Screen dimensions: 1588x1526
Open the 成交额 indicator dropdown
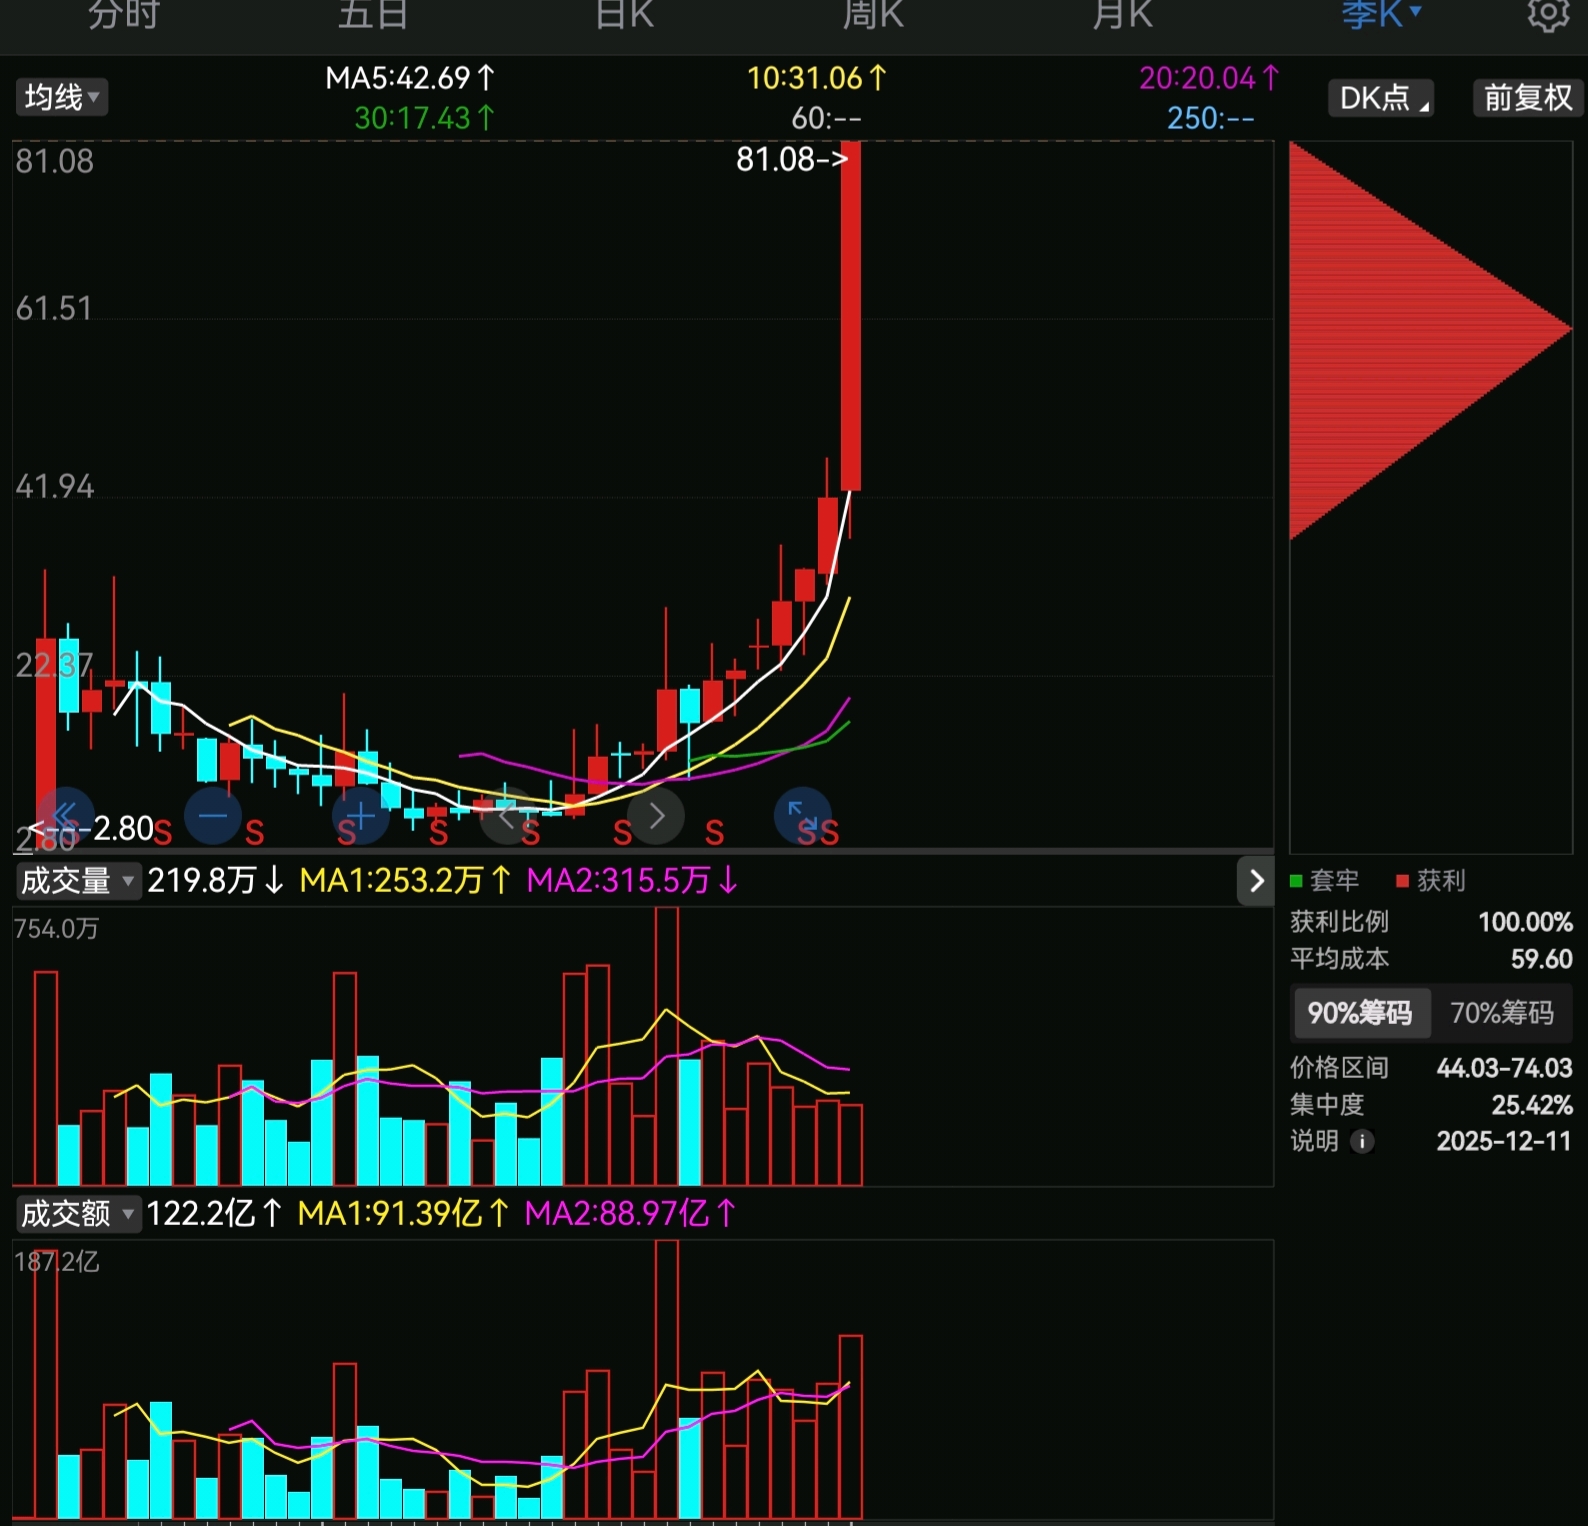[77, 1214]
